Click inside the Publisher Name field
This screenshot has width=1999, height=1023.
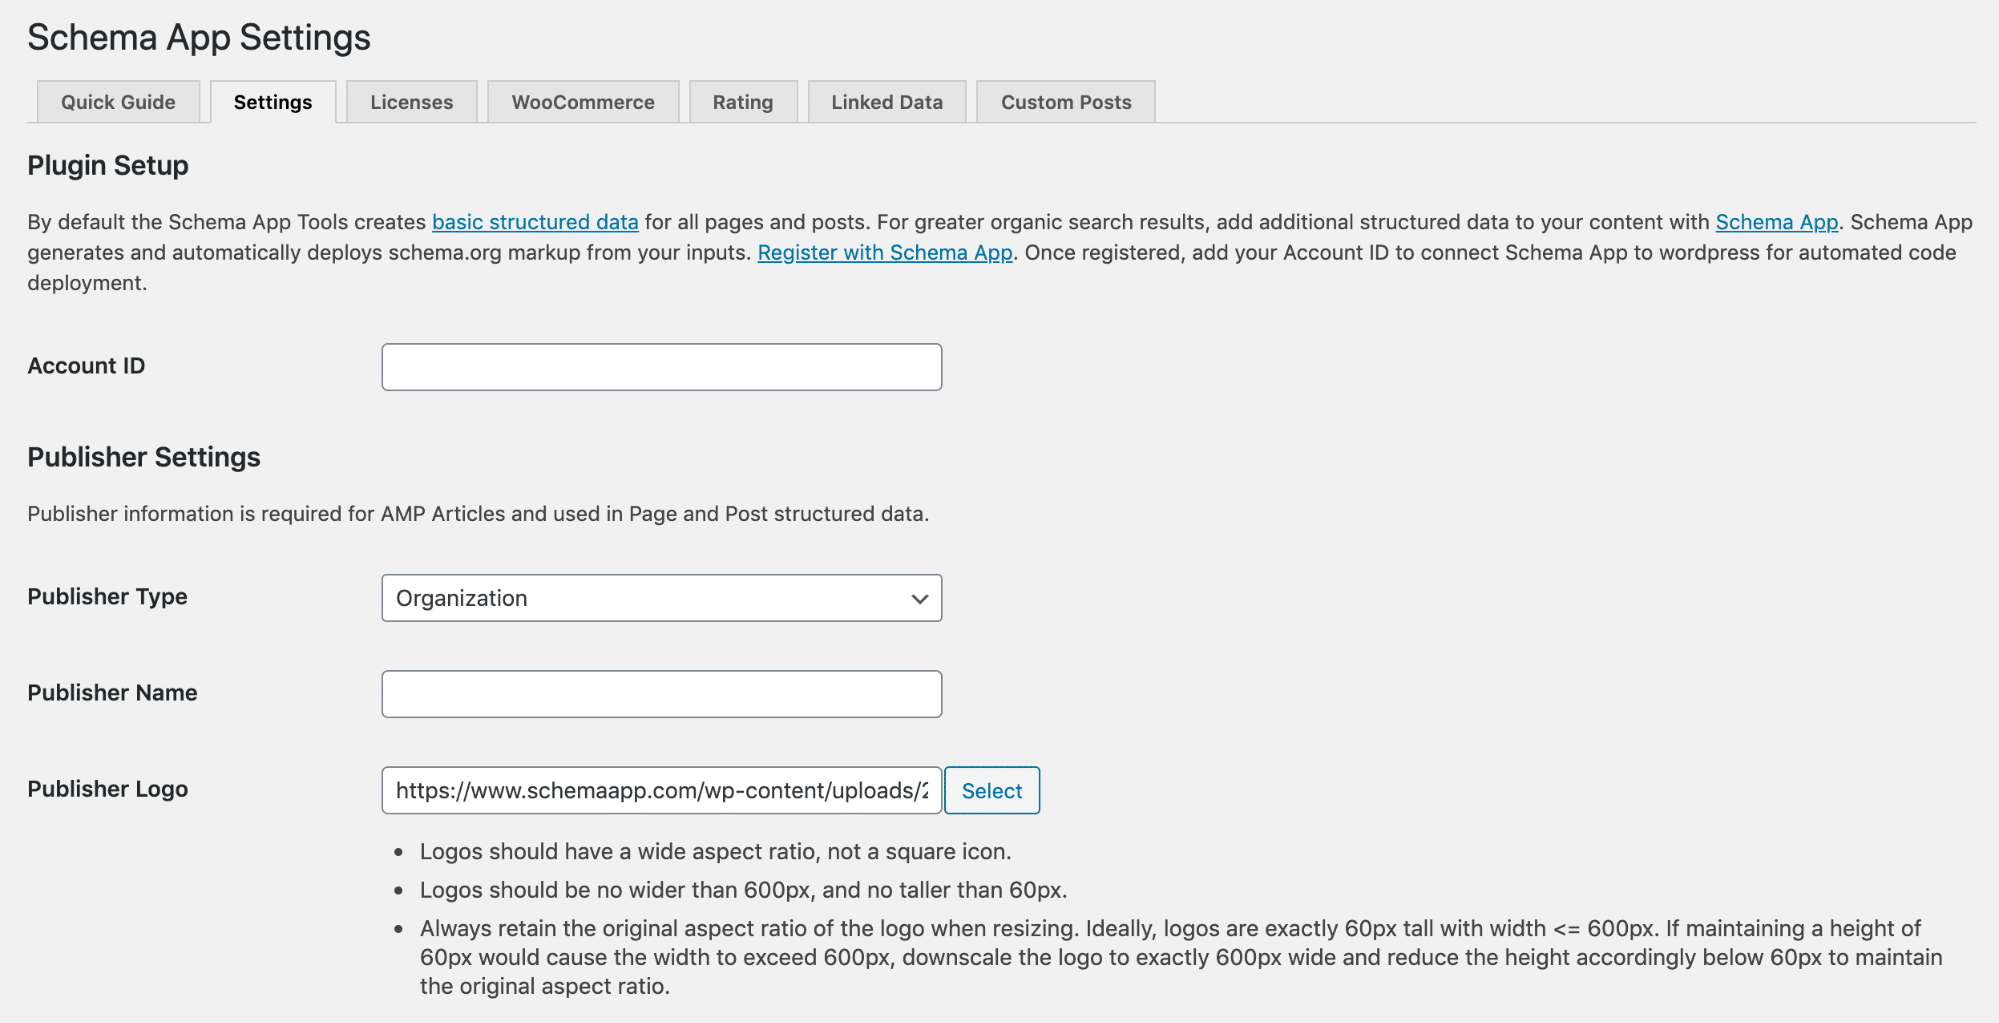click(661, 694)
